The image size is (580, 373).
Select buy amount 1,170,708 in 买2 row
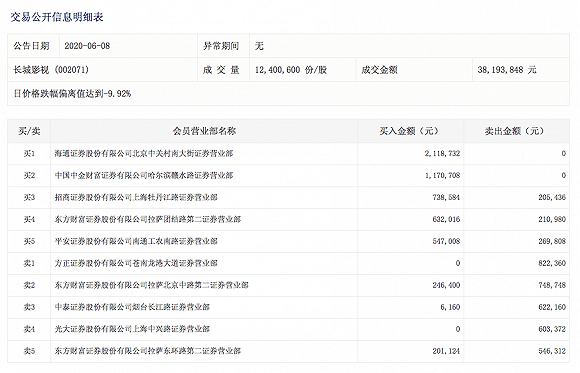point(442,175)
